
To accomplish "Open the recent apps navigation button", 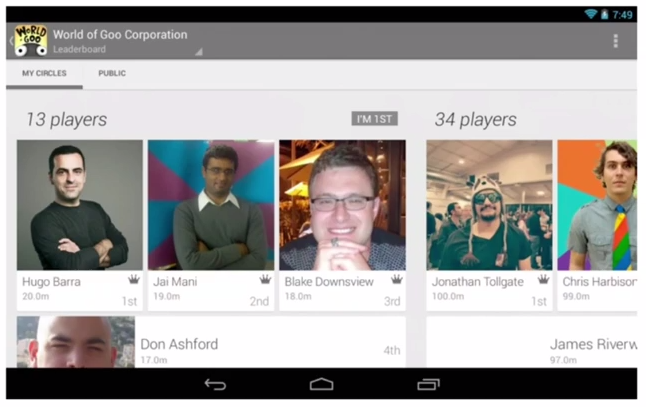I will [x=428, y=384].
